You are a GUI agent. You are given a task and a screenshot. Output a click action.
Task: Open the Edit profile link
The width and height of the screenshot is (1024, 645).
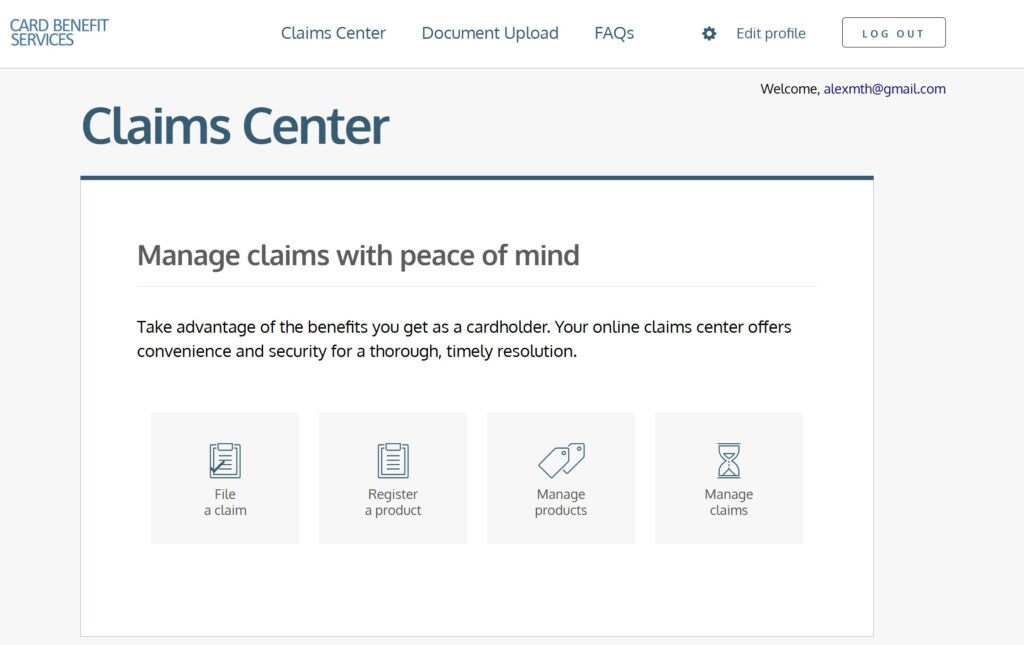pos(770,33)
